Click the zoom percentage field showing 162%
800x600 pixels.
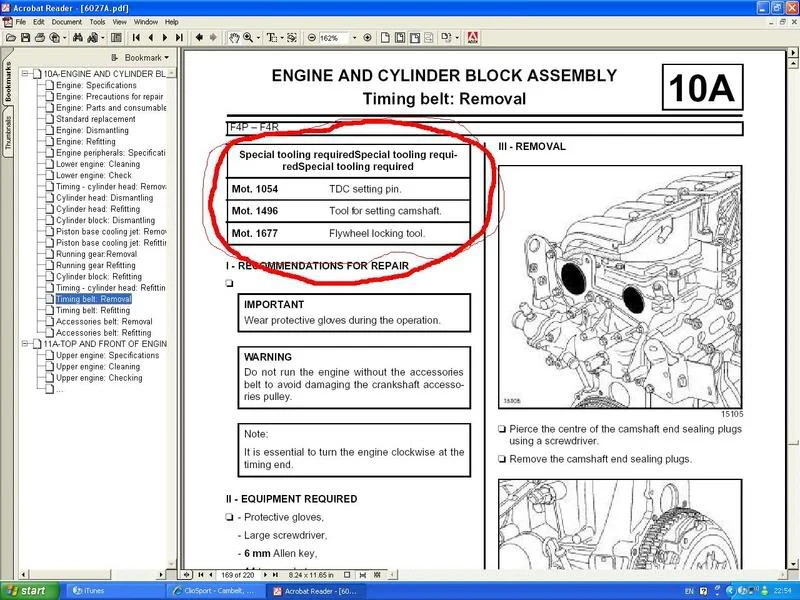(334, 38)
